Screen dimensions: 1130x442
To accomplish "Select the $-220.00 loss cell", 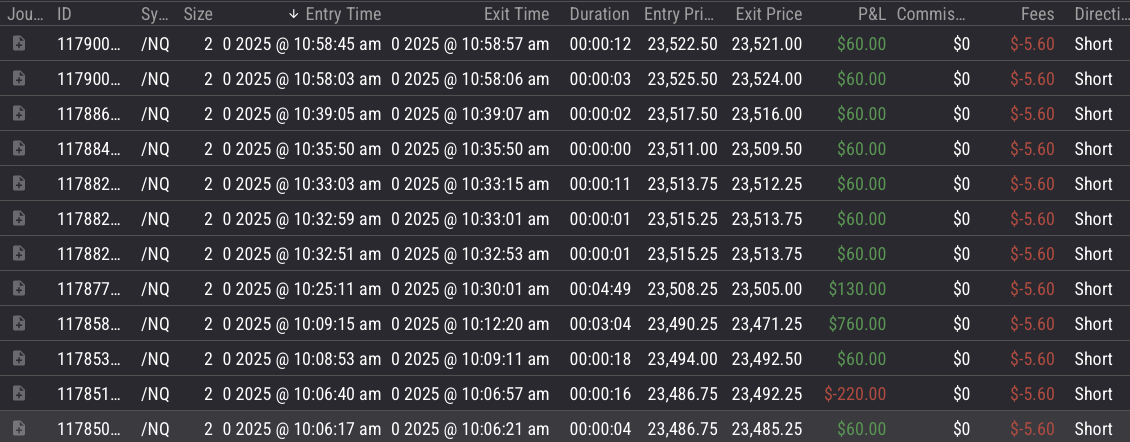I will click(855, 394).
